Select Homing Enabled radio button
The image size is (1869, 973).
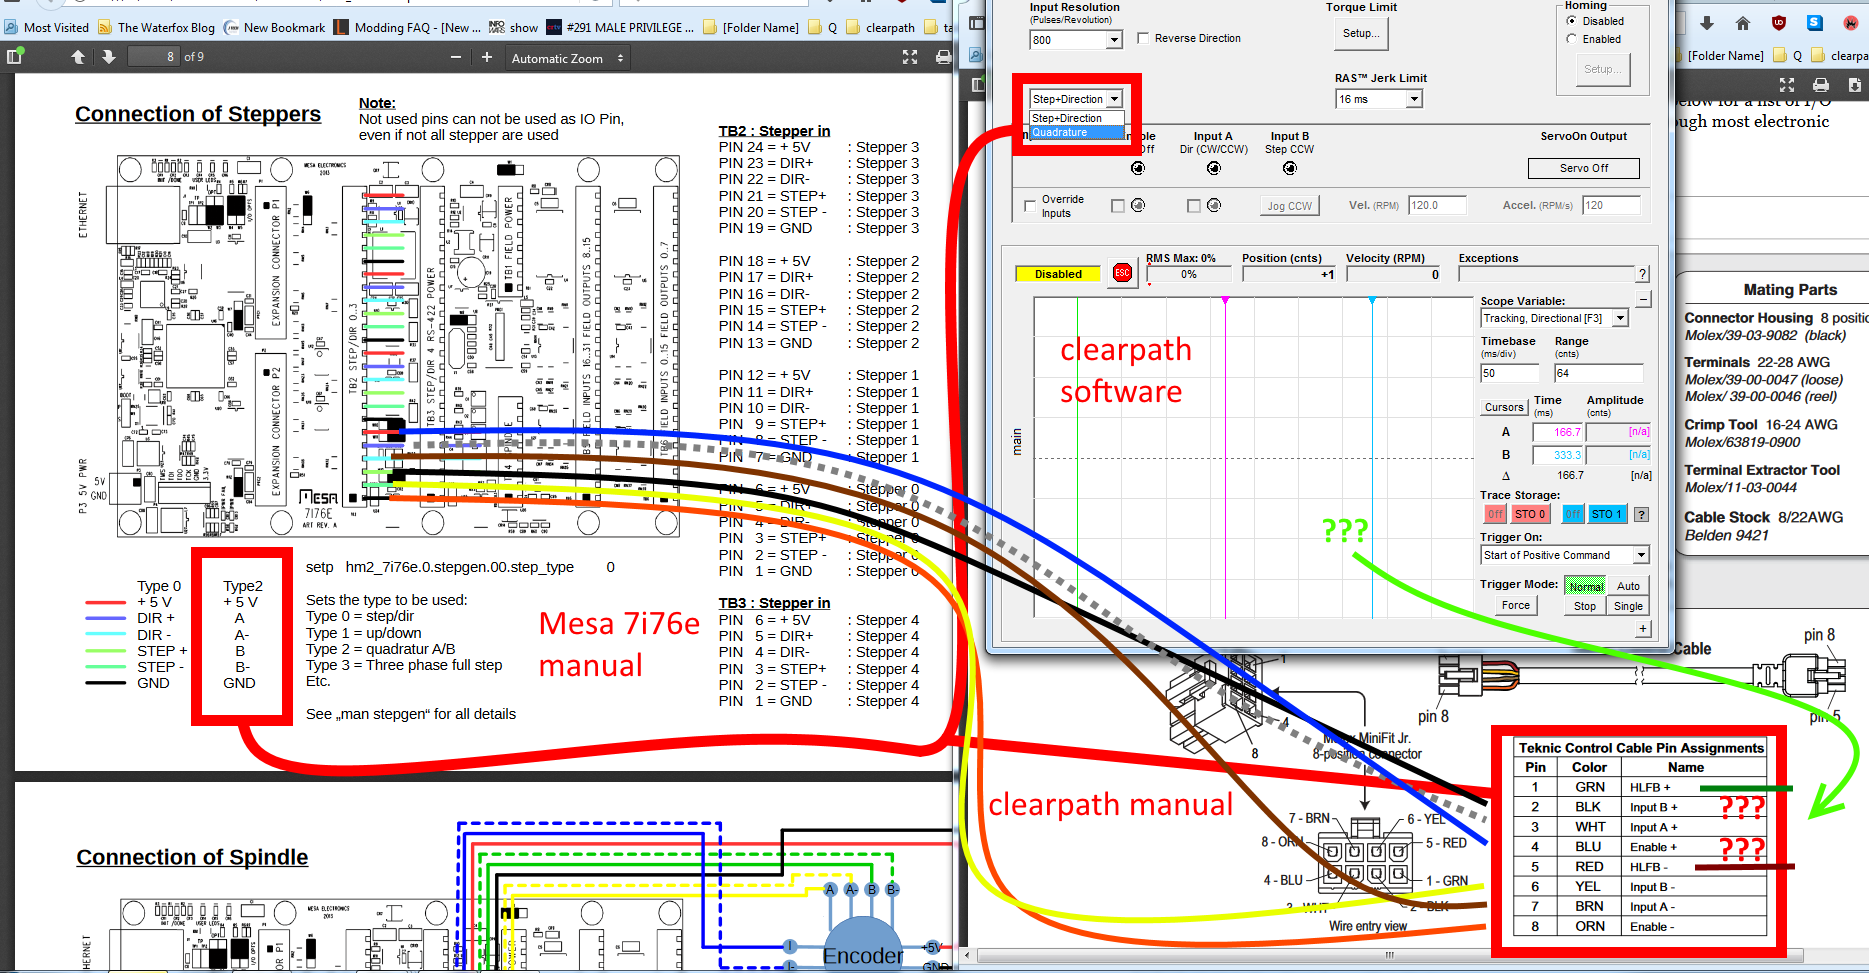click(1571, 39)
